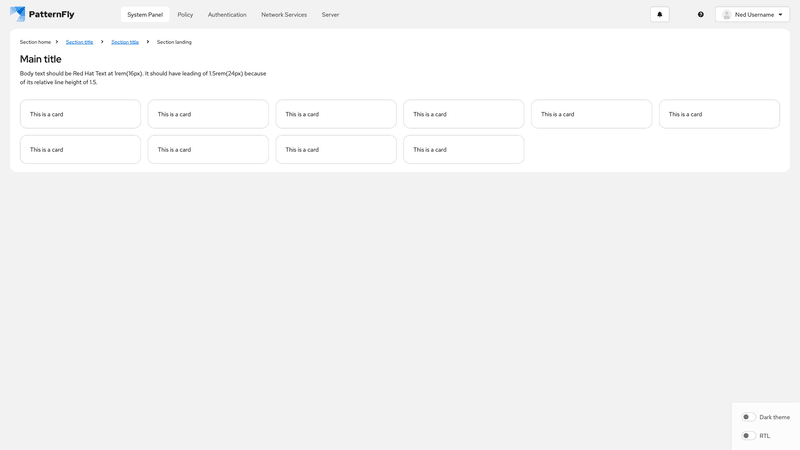Image resolution: width=800 pixels, height=450 pixels.
Task: Open the Authentication tab
Action: pos(227,14)
